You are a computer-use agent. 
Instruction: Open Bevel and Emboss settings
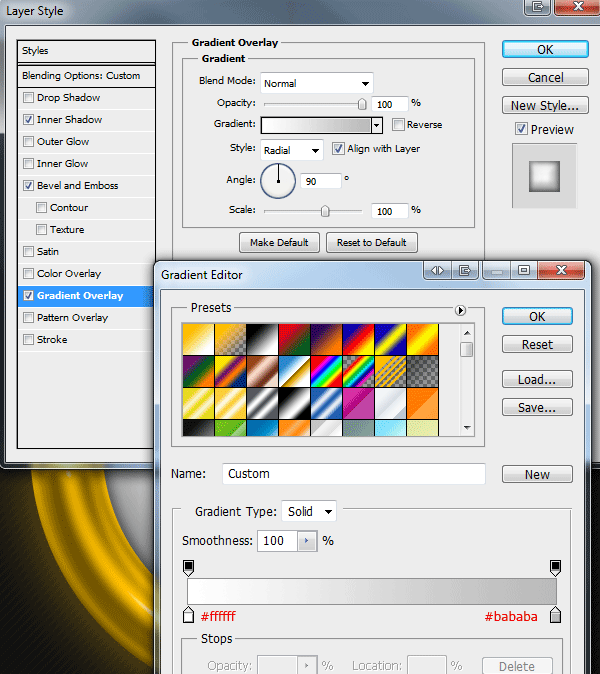tap(77, 186)
